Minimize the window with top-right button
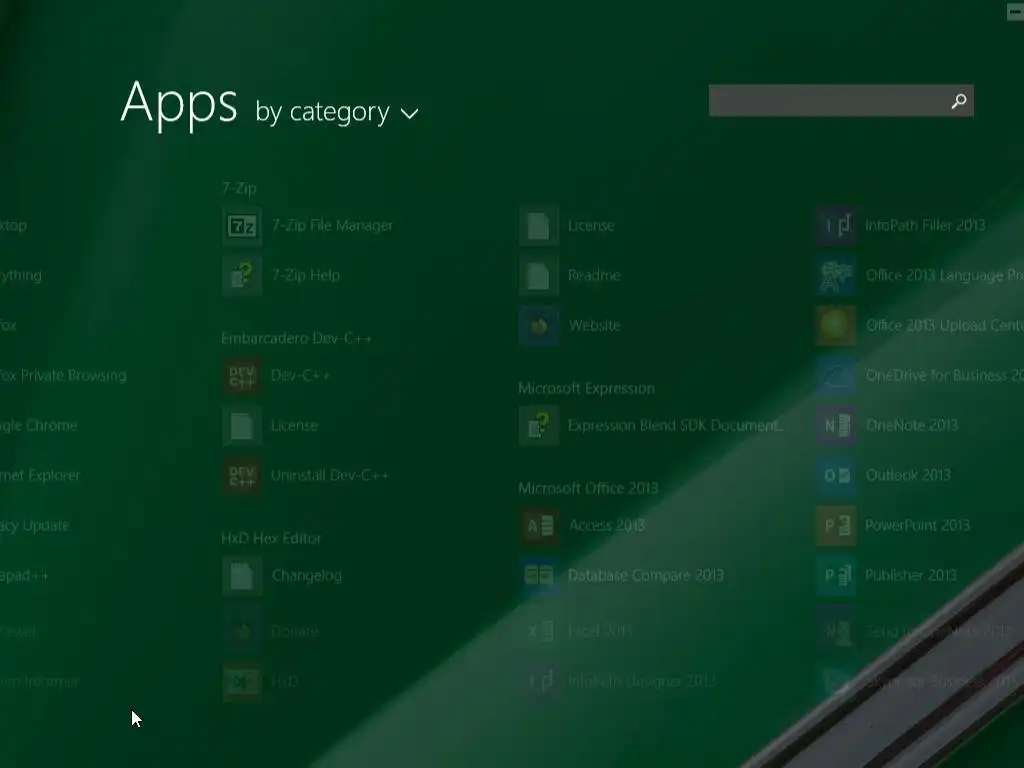This screenshot has width=1024, height=768. pos(1015,11)
